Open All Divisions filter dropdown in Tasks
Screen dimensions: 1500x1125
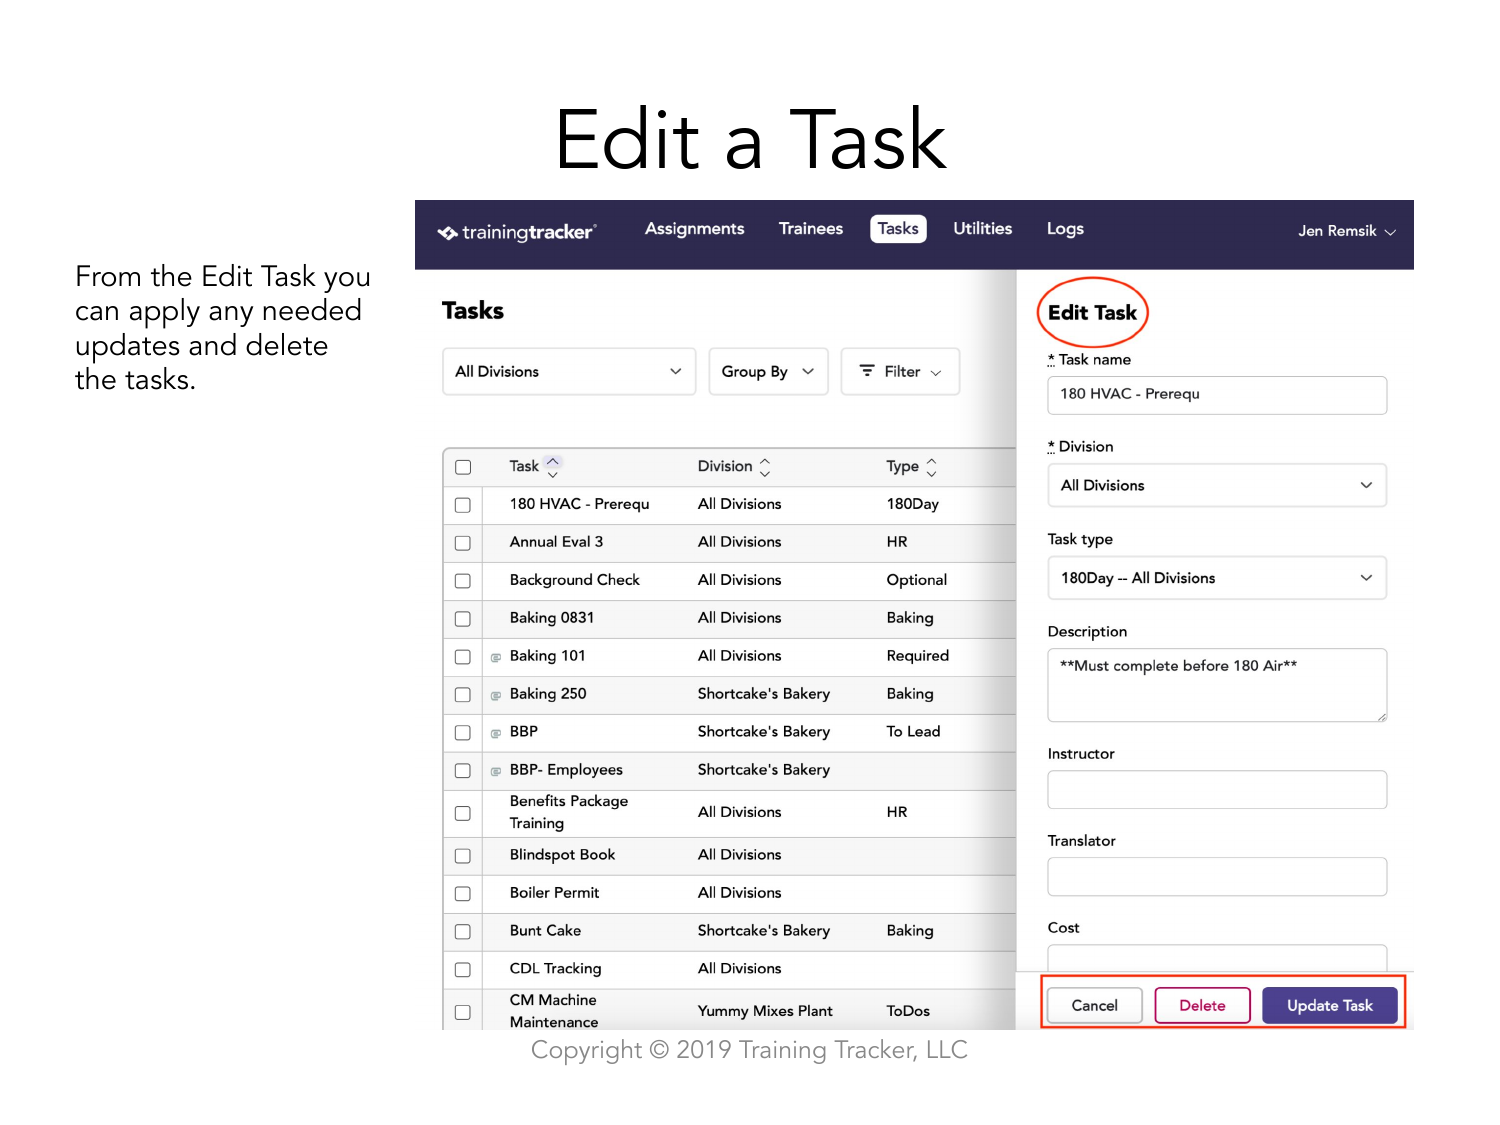click(x=569, y=371)
